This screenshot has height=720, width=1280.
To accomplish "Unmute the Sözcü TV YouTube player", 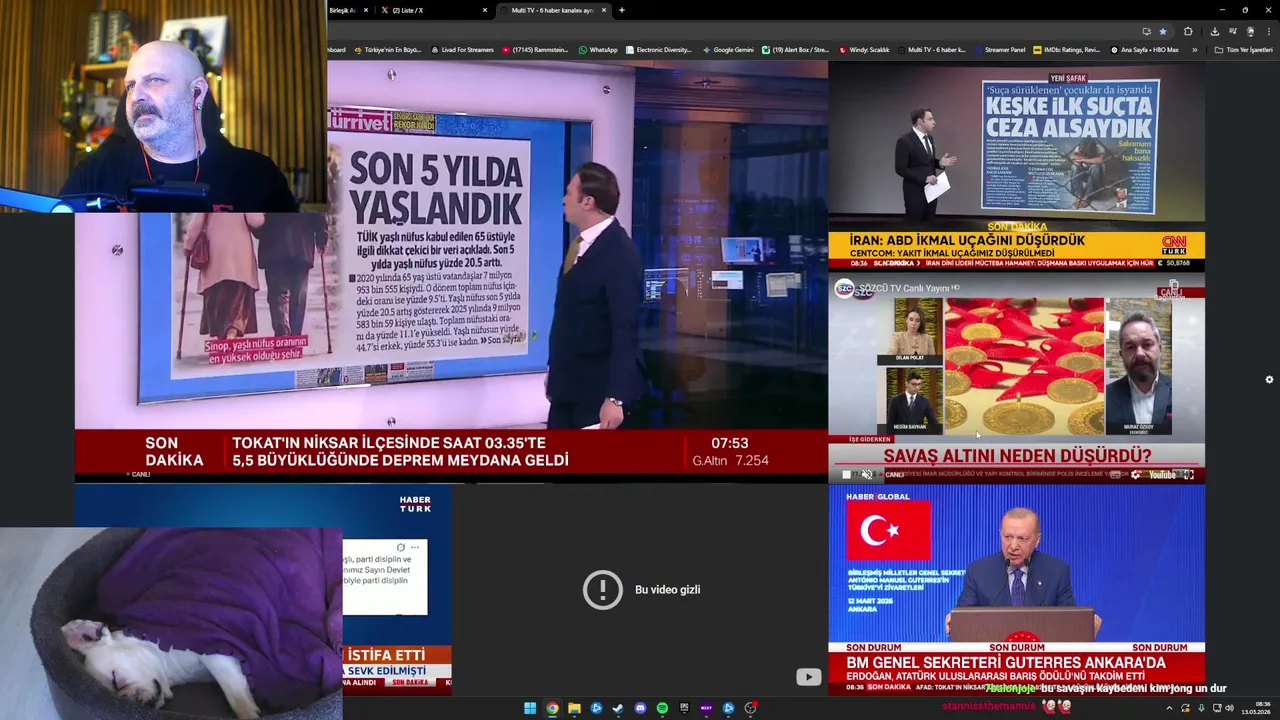I will (867, 475).
